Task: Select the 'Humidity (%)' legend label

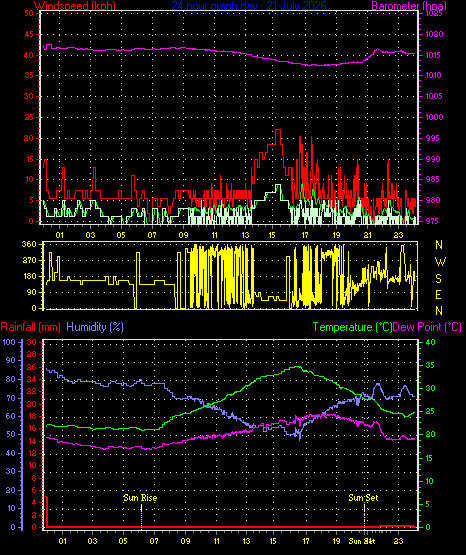Action: [x=95, y=327]
